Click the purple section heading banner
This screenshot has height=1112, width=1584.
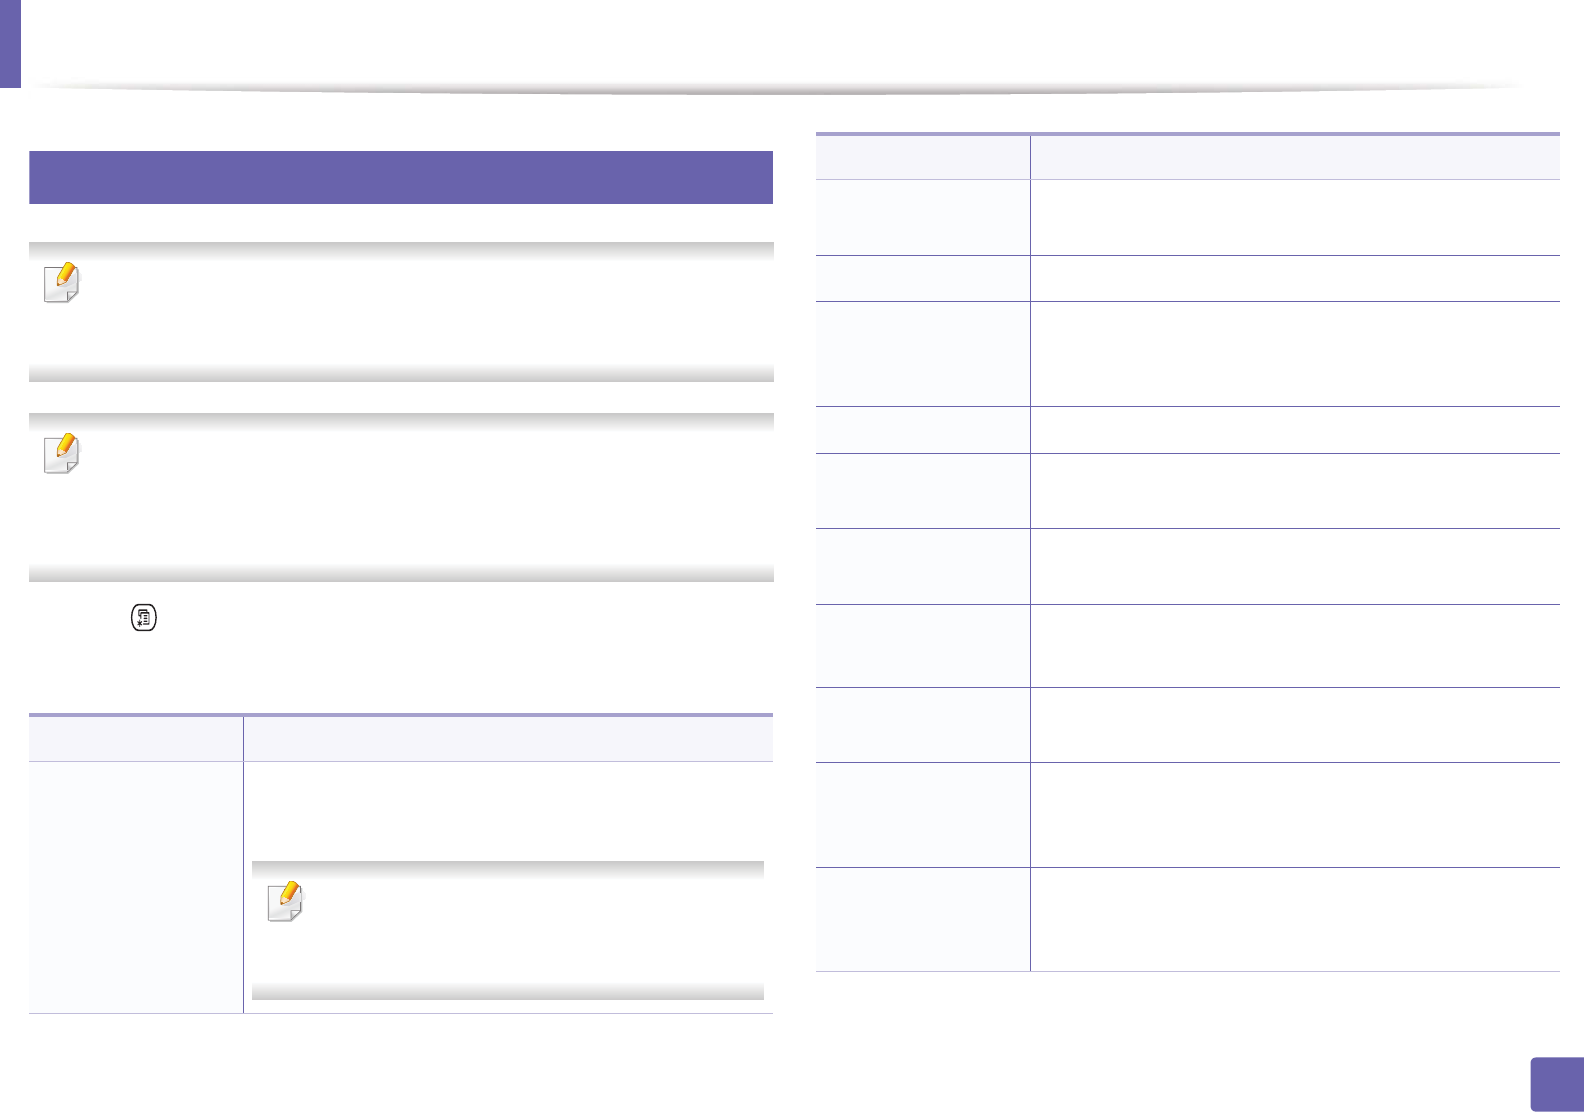point(400,178)
